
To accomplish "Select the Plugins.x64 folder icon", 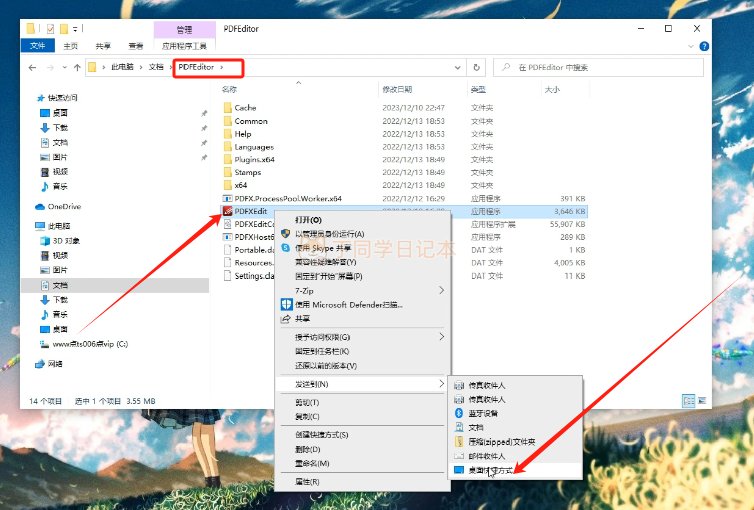I will tap(228, 159).
